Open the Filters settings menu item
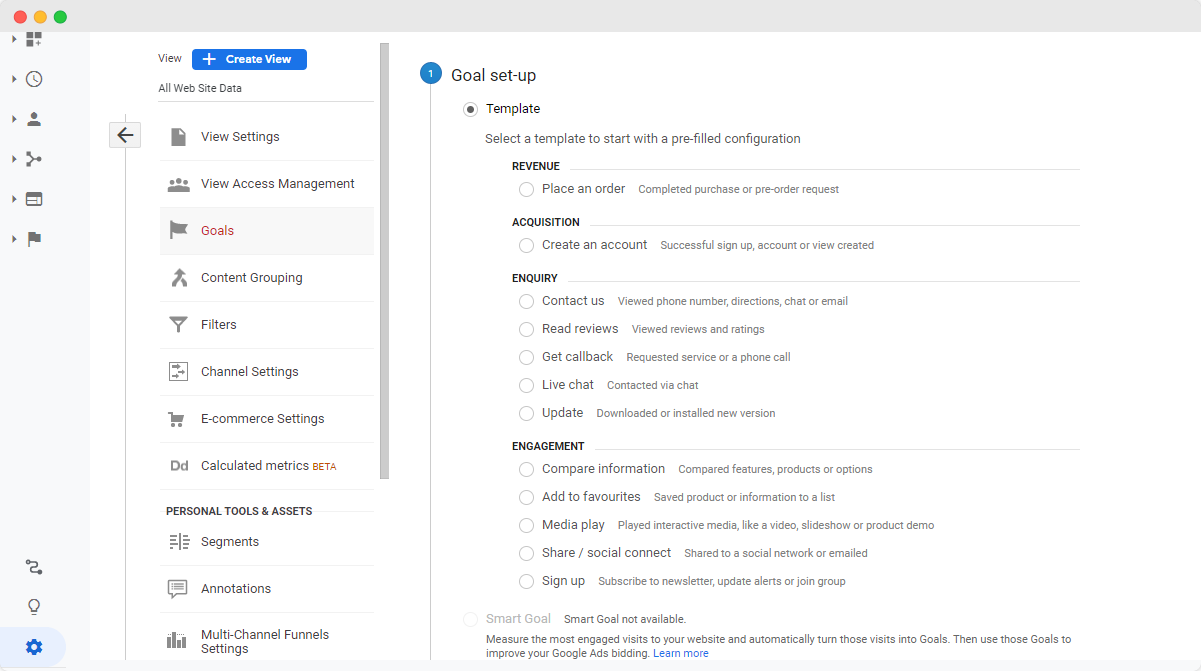1201x671 pixels. (x=221, y=324)
